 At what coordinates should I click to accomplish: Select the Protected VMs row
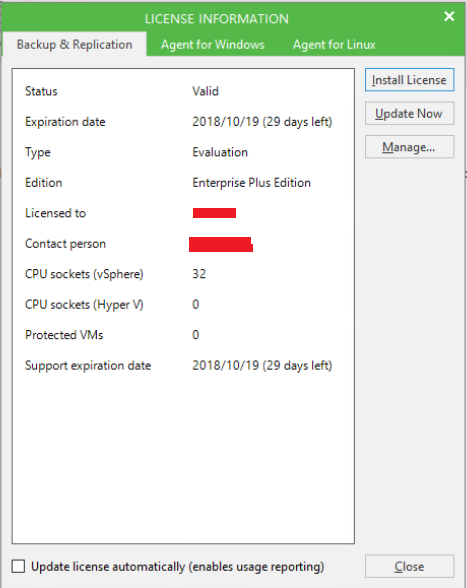(x=183, y=335)
